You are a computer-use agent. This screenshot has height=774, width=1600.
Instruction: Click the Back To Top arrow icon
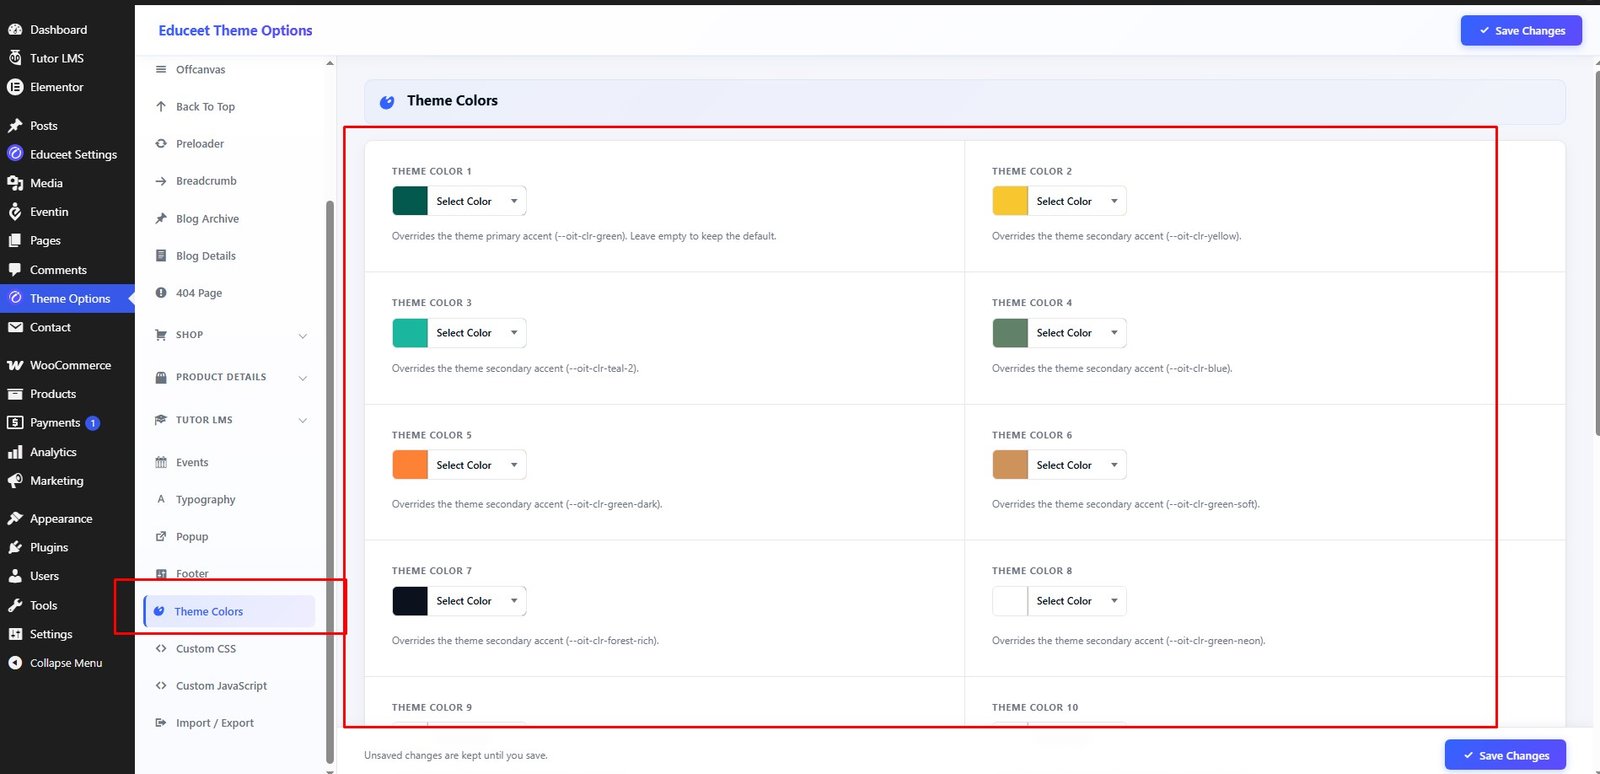coord(161,106)
